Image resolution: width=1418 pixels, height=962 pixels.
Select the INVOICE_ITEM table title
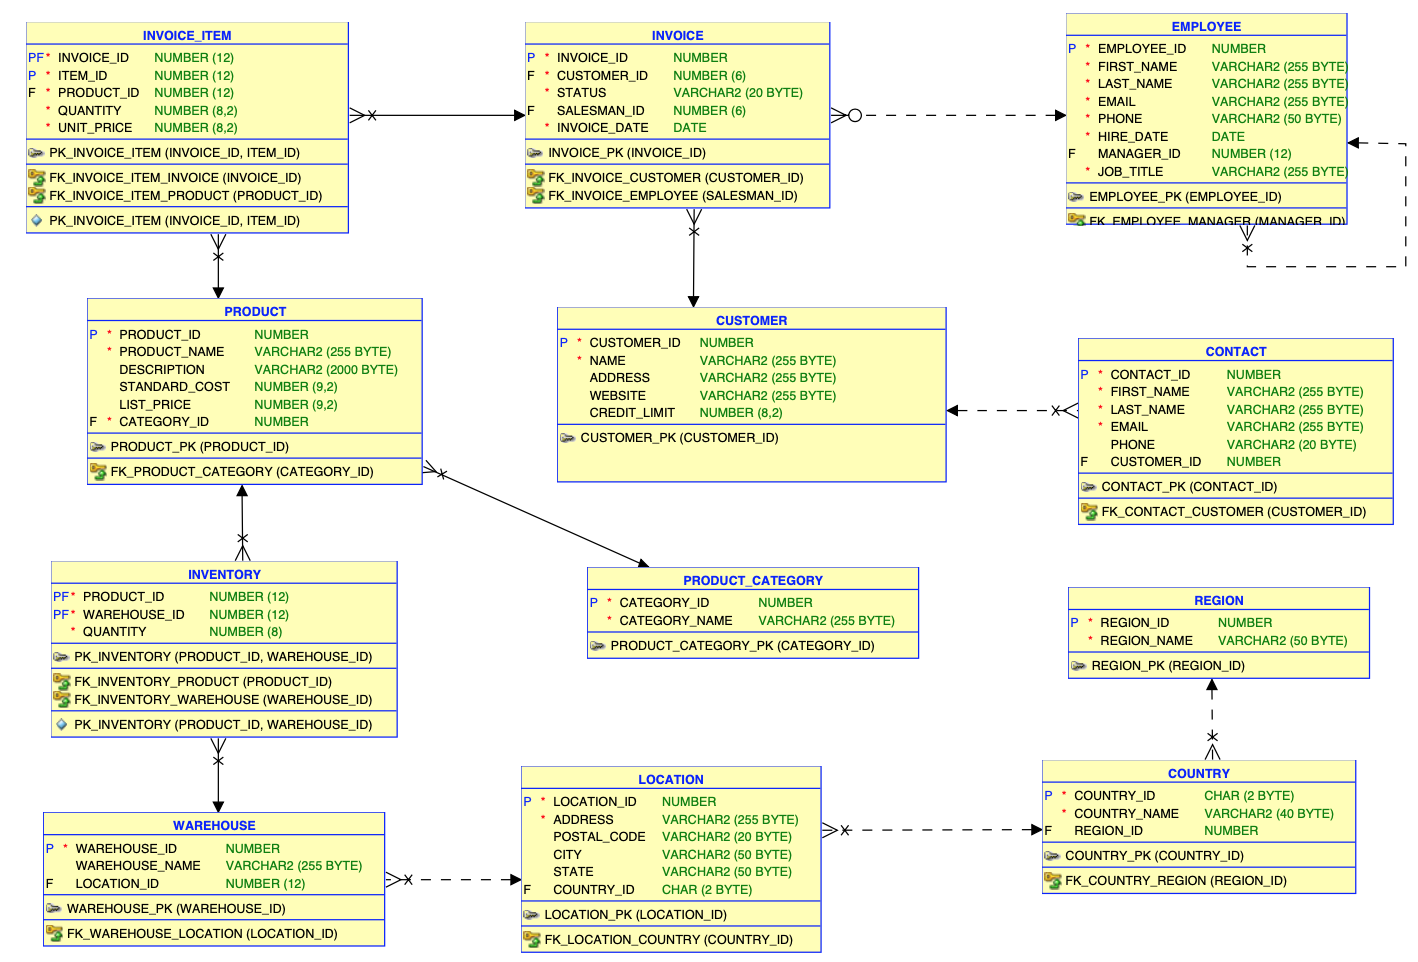[187, 35]
